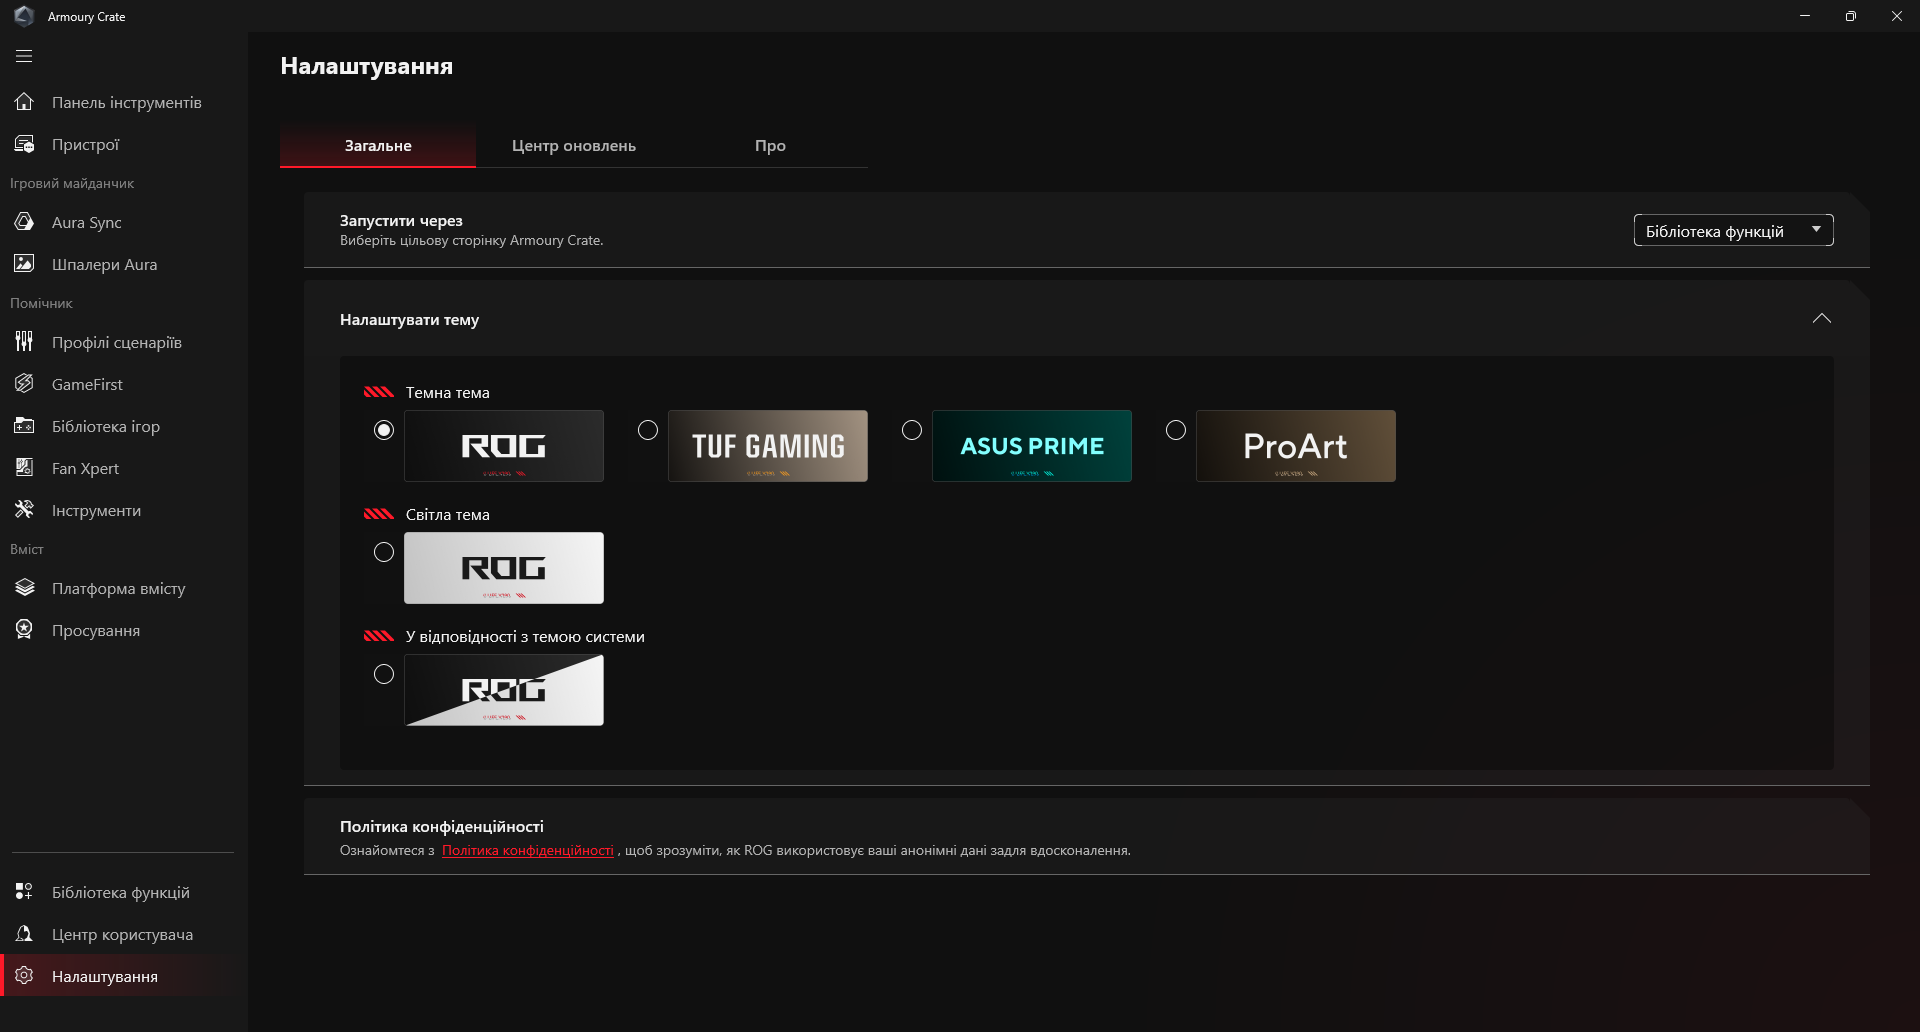Click the Запустити через heading
This screenshot has width=1920, height=1032.
click(x=401, y=221)
